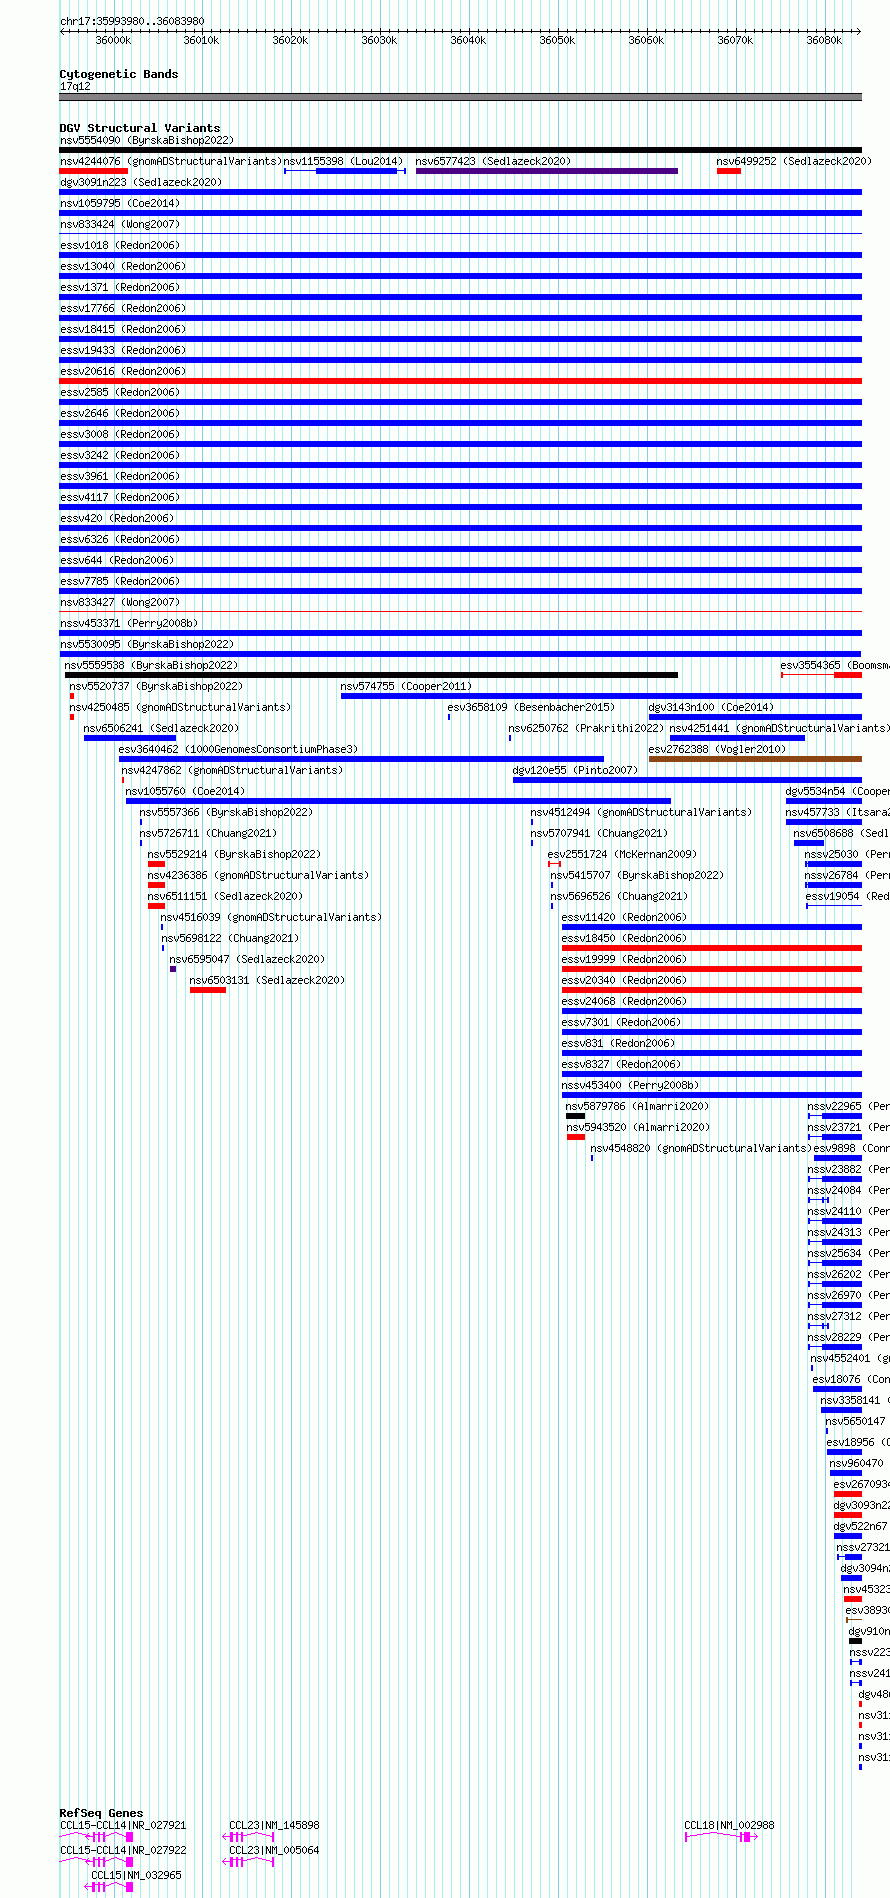890x1898 pixels.
Task: Click the DGV Structural Variants track title
Action: pos(140,128)
